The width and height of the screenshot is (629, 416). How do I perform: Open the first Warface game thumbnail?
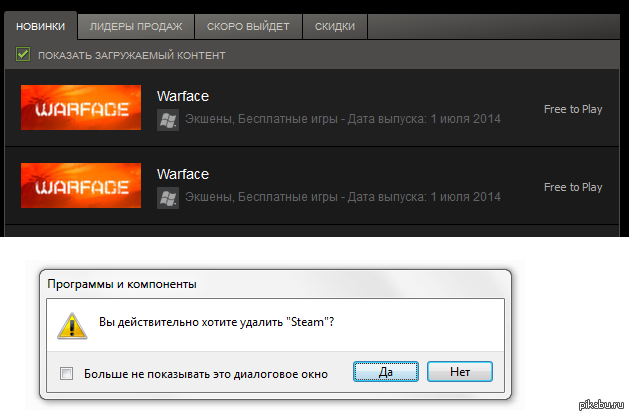point(81,108)
